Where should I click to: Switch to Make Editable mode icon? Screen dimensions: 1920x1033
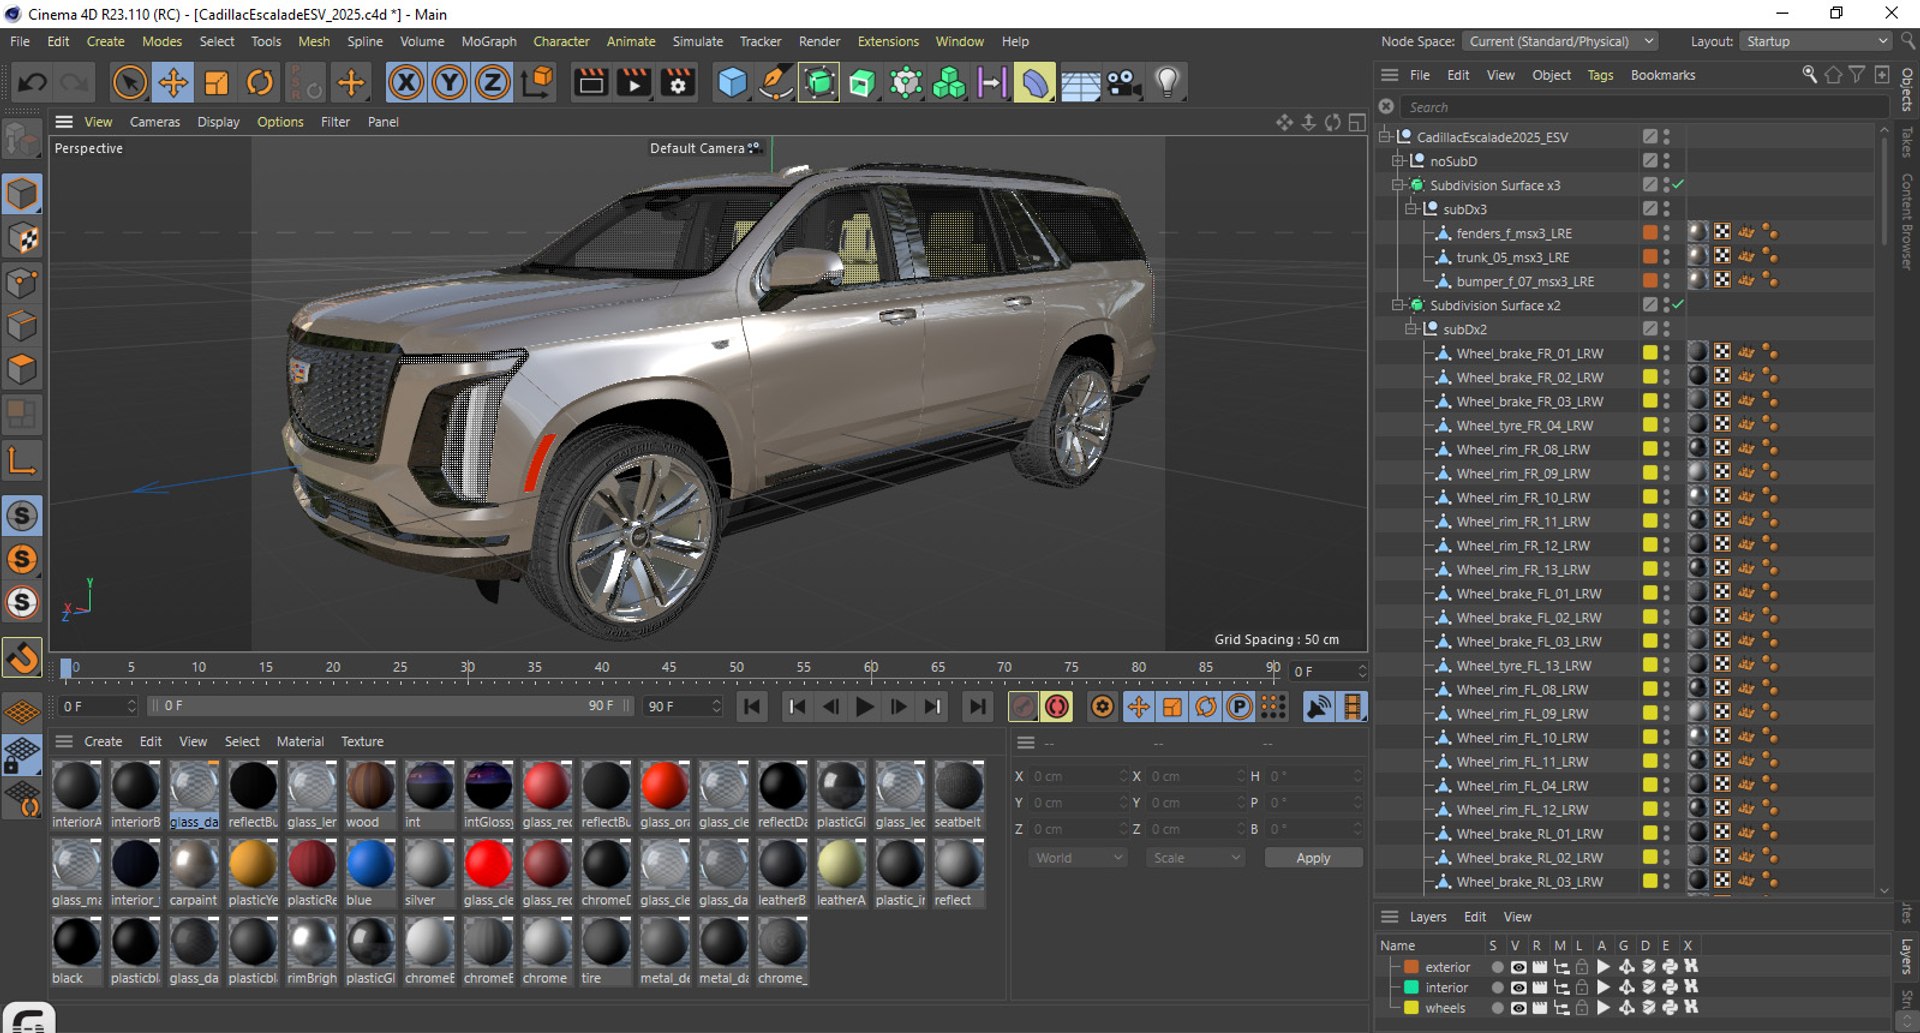[x=21, y=141]
